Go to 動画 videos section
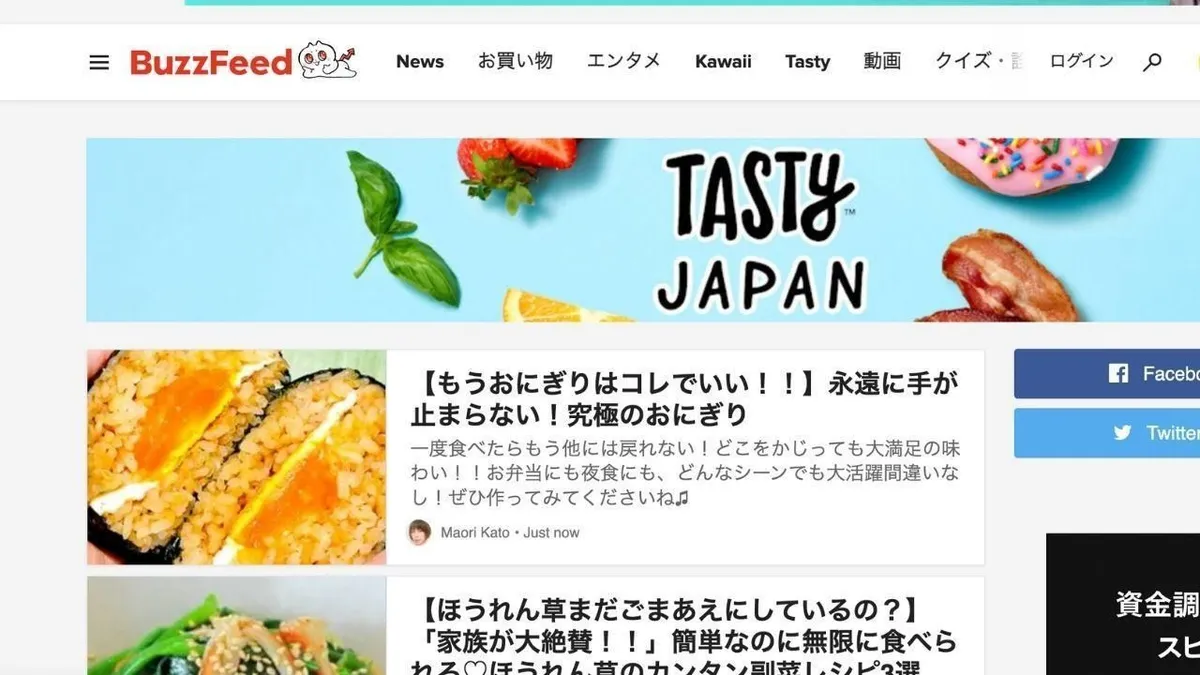Screen dimensions: 1200x675 882,62
